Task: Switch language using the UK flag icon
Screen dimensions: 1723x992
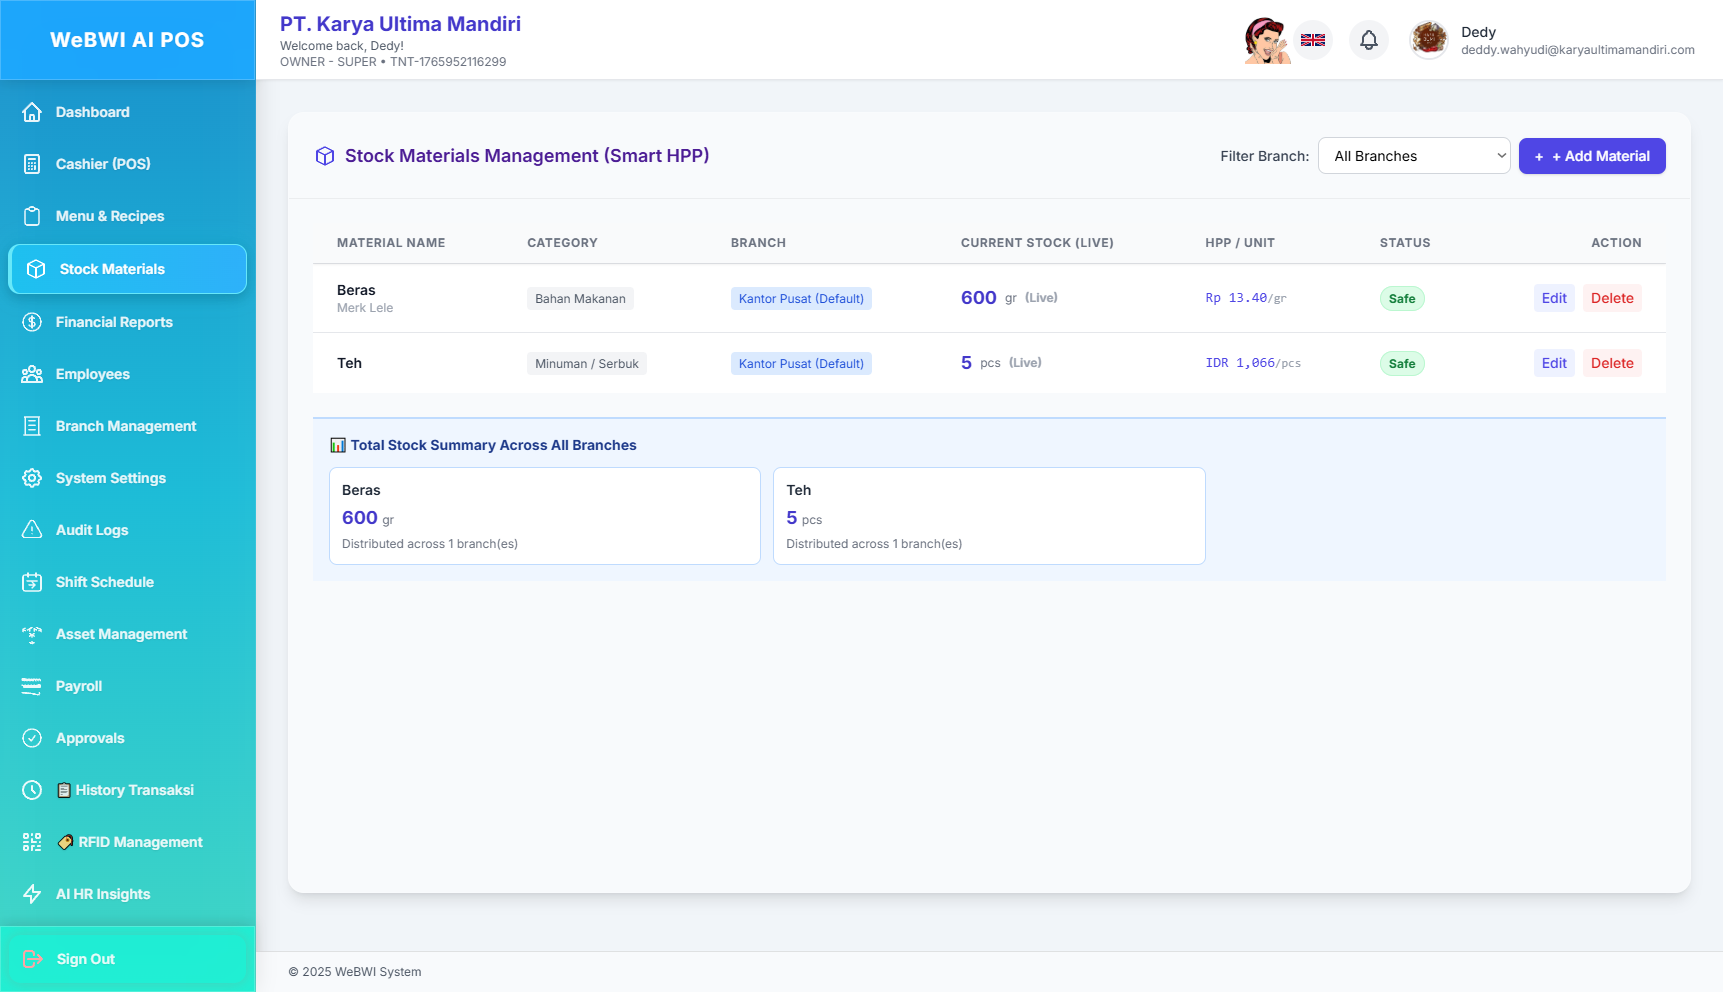Action: point(1312,40)
